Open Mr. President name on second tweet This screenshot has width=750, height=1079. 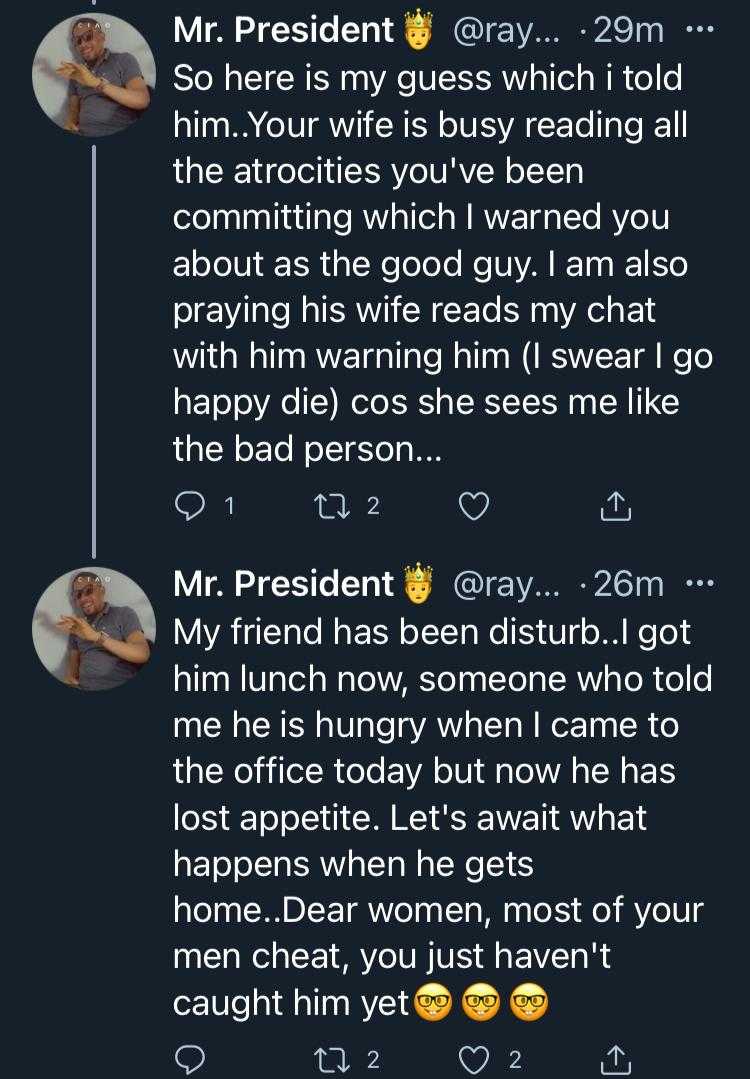[284, 583]
